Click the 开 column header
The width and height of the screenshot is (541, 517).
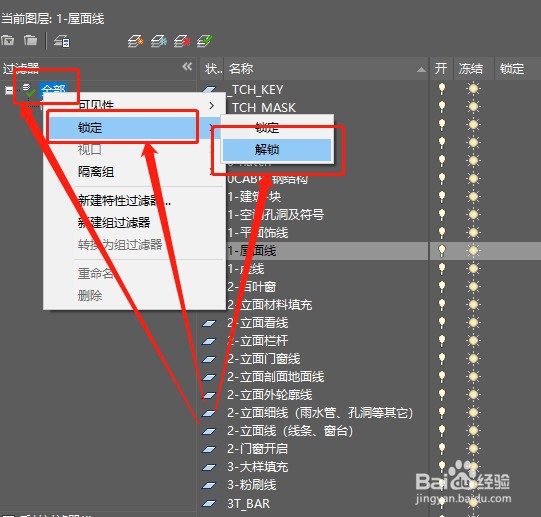click(441, 69)
